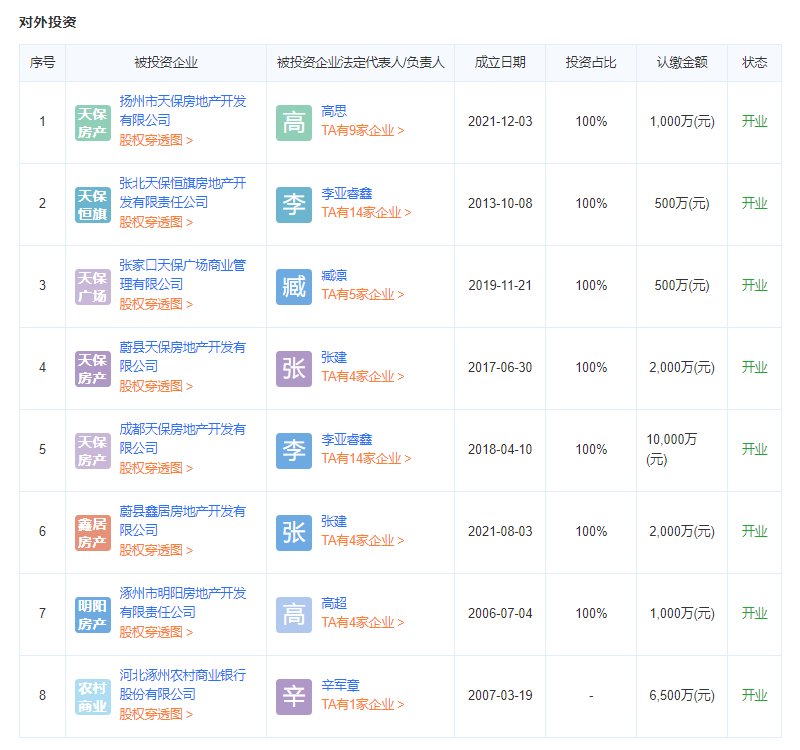Image resolution: width=800 pixels, height=750 pixels.
Task: Click 辛 avatar icon
Action: pyautogui.click(x=293, y=697)
